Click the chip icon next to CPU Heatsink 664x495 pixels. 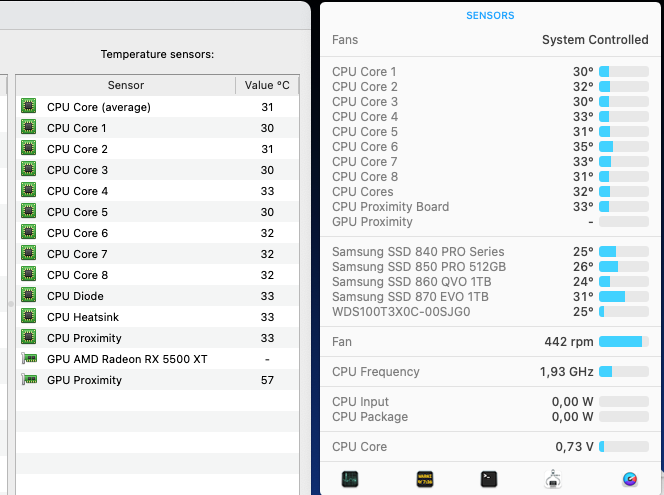point(29,317)
